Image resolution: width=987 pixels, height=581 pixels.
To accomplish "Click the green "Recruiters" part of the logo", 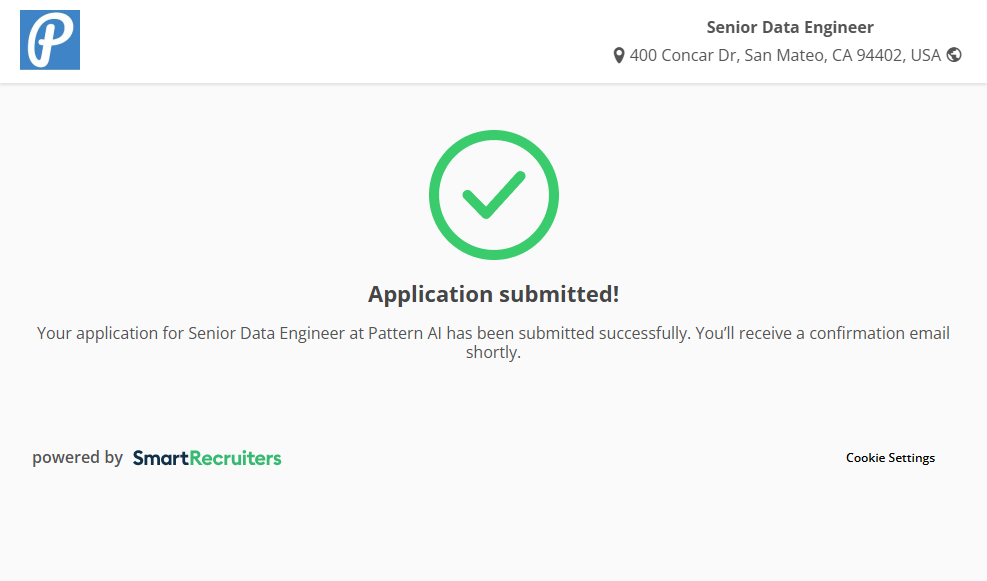I will click(x=236, y=458).
